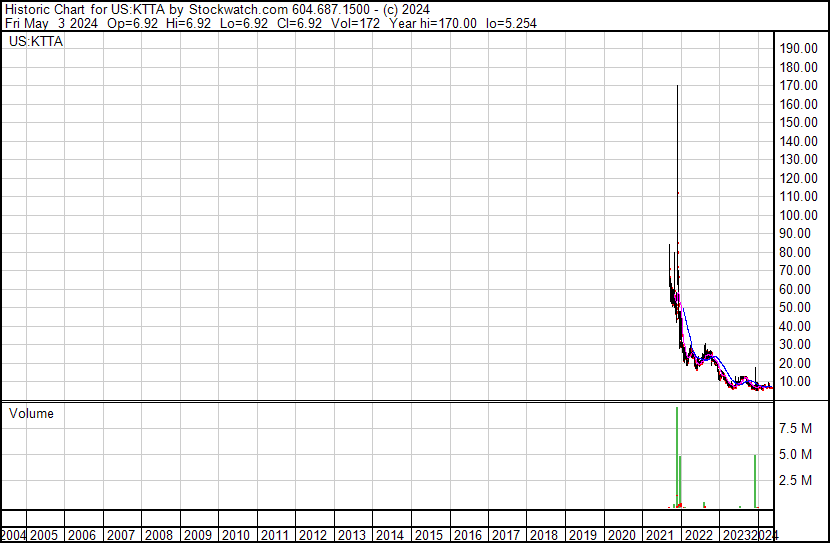
Task: Click the Year hi=170.00 value in header
Action: tap(433, 23)
